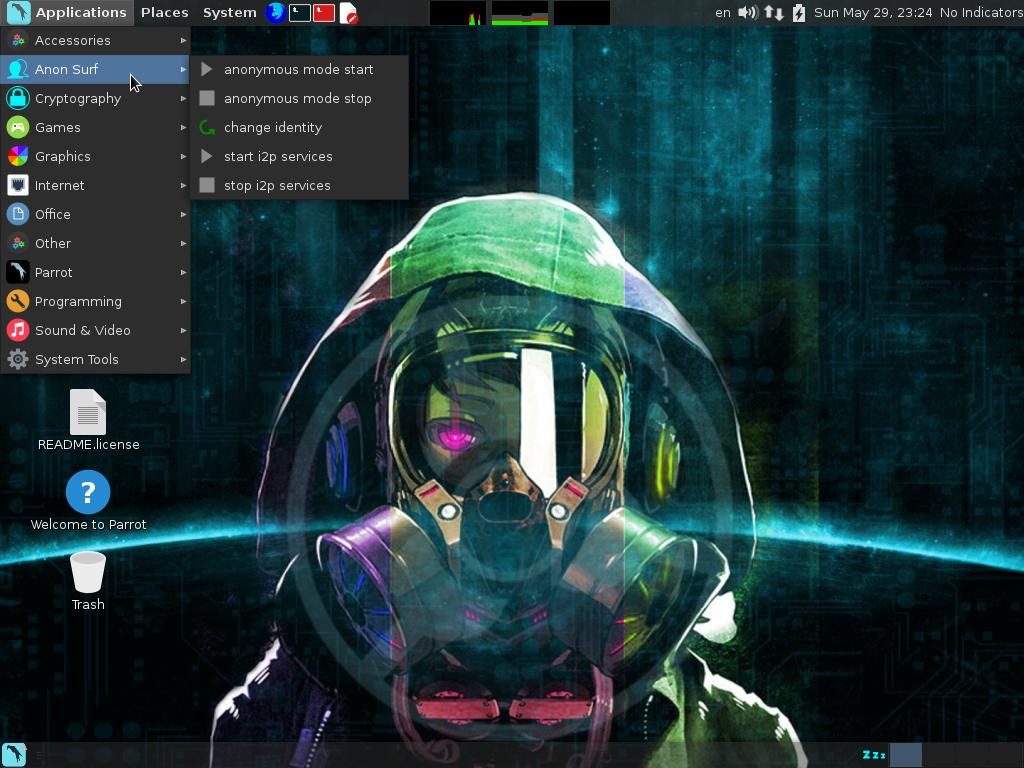Open the System menu

pyautogui.click(x=229, y=12)
